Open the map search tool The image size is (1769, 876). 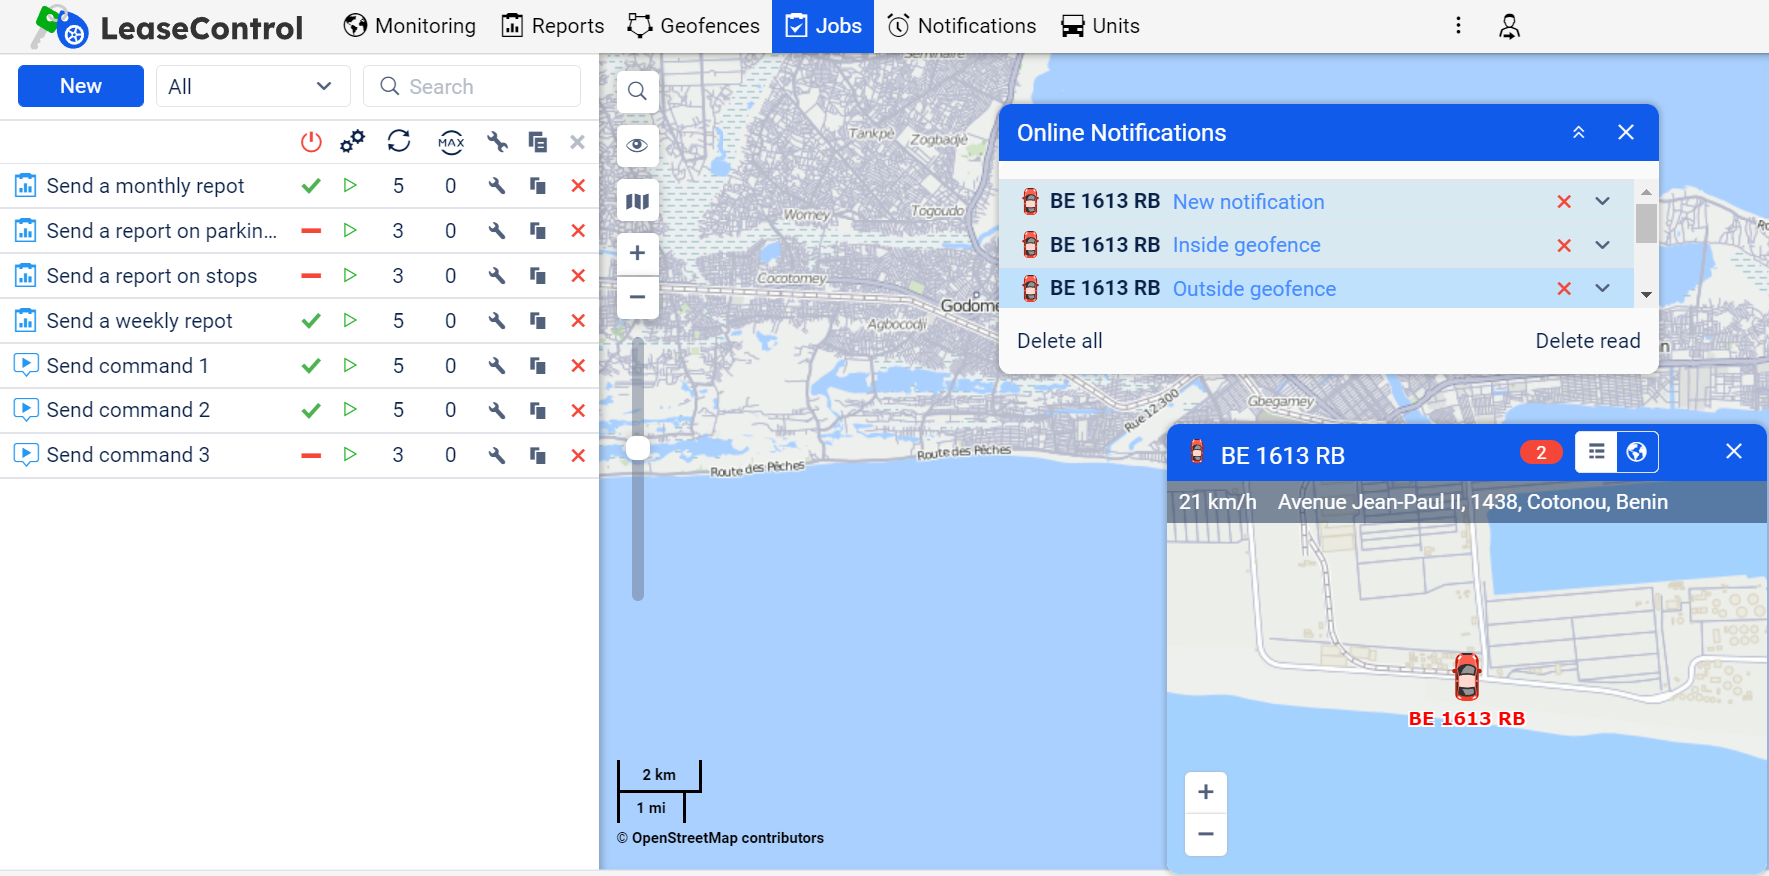(x=637, y=92)
